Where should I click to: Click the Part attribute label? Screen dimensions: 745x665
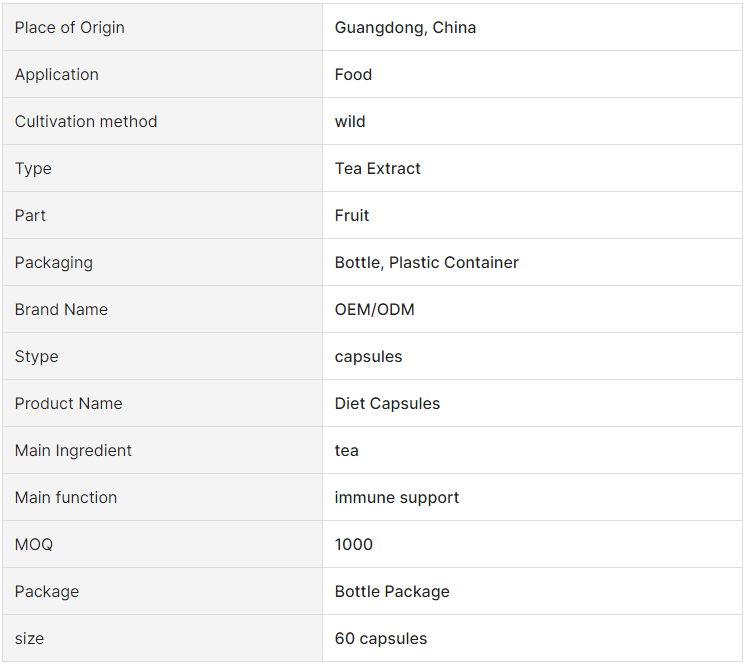(x=30, y=216)
